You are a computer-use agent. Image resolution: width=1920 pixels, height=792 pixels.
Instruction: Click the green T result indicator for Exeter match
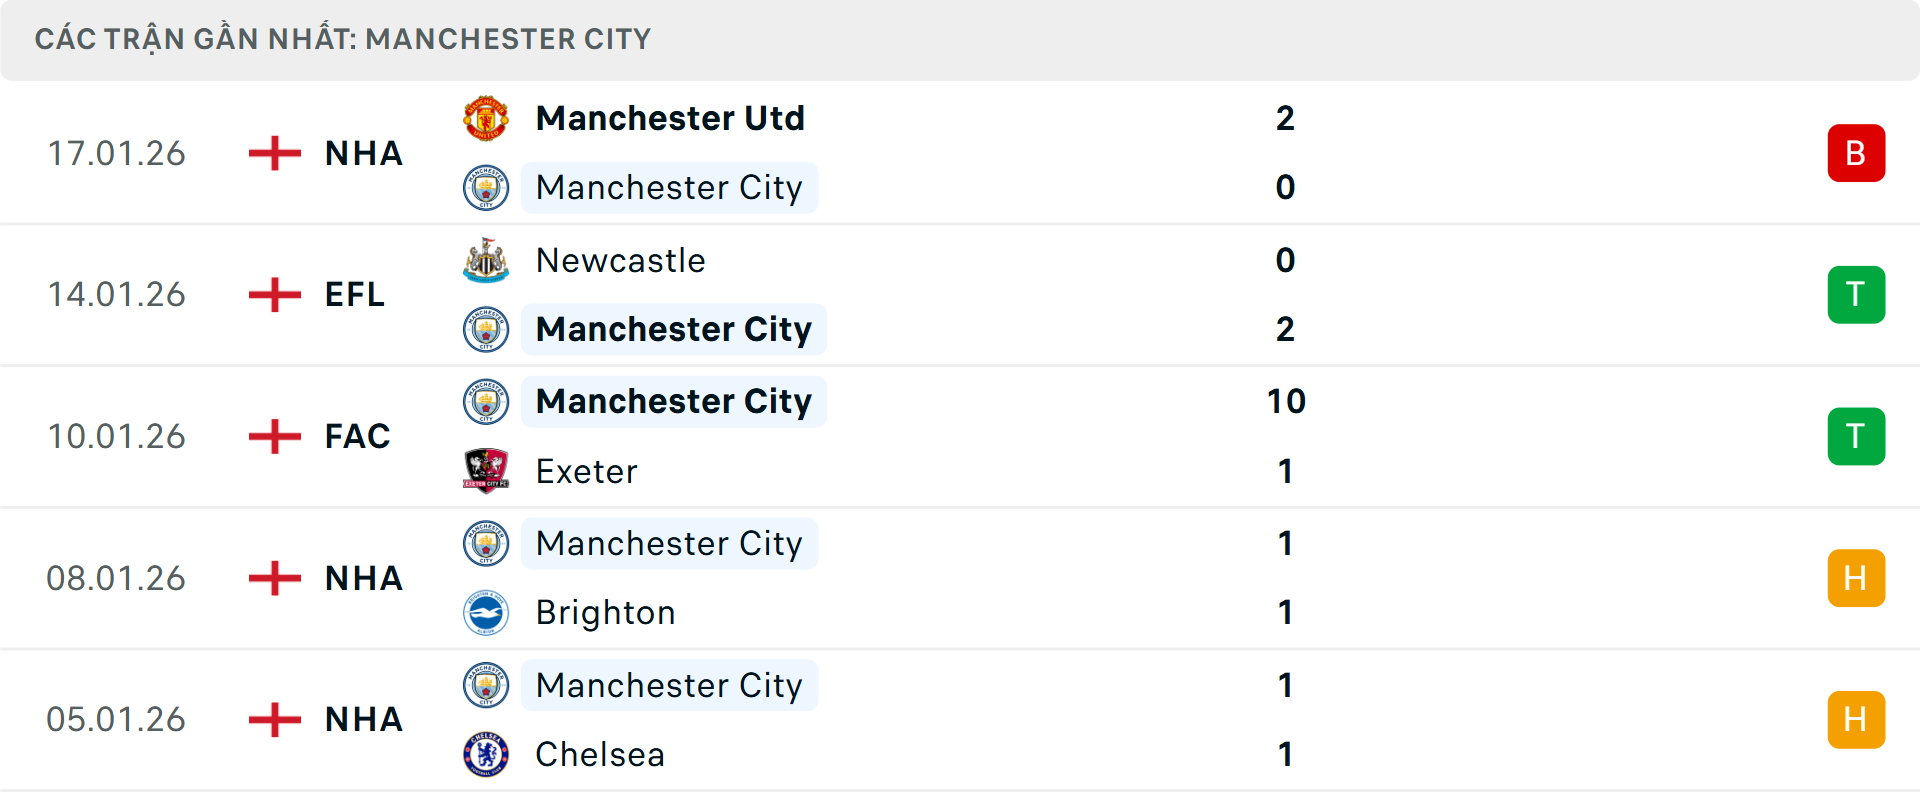[1856, 436]
